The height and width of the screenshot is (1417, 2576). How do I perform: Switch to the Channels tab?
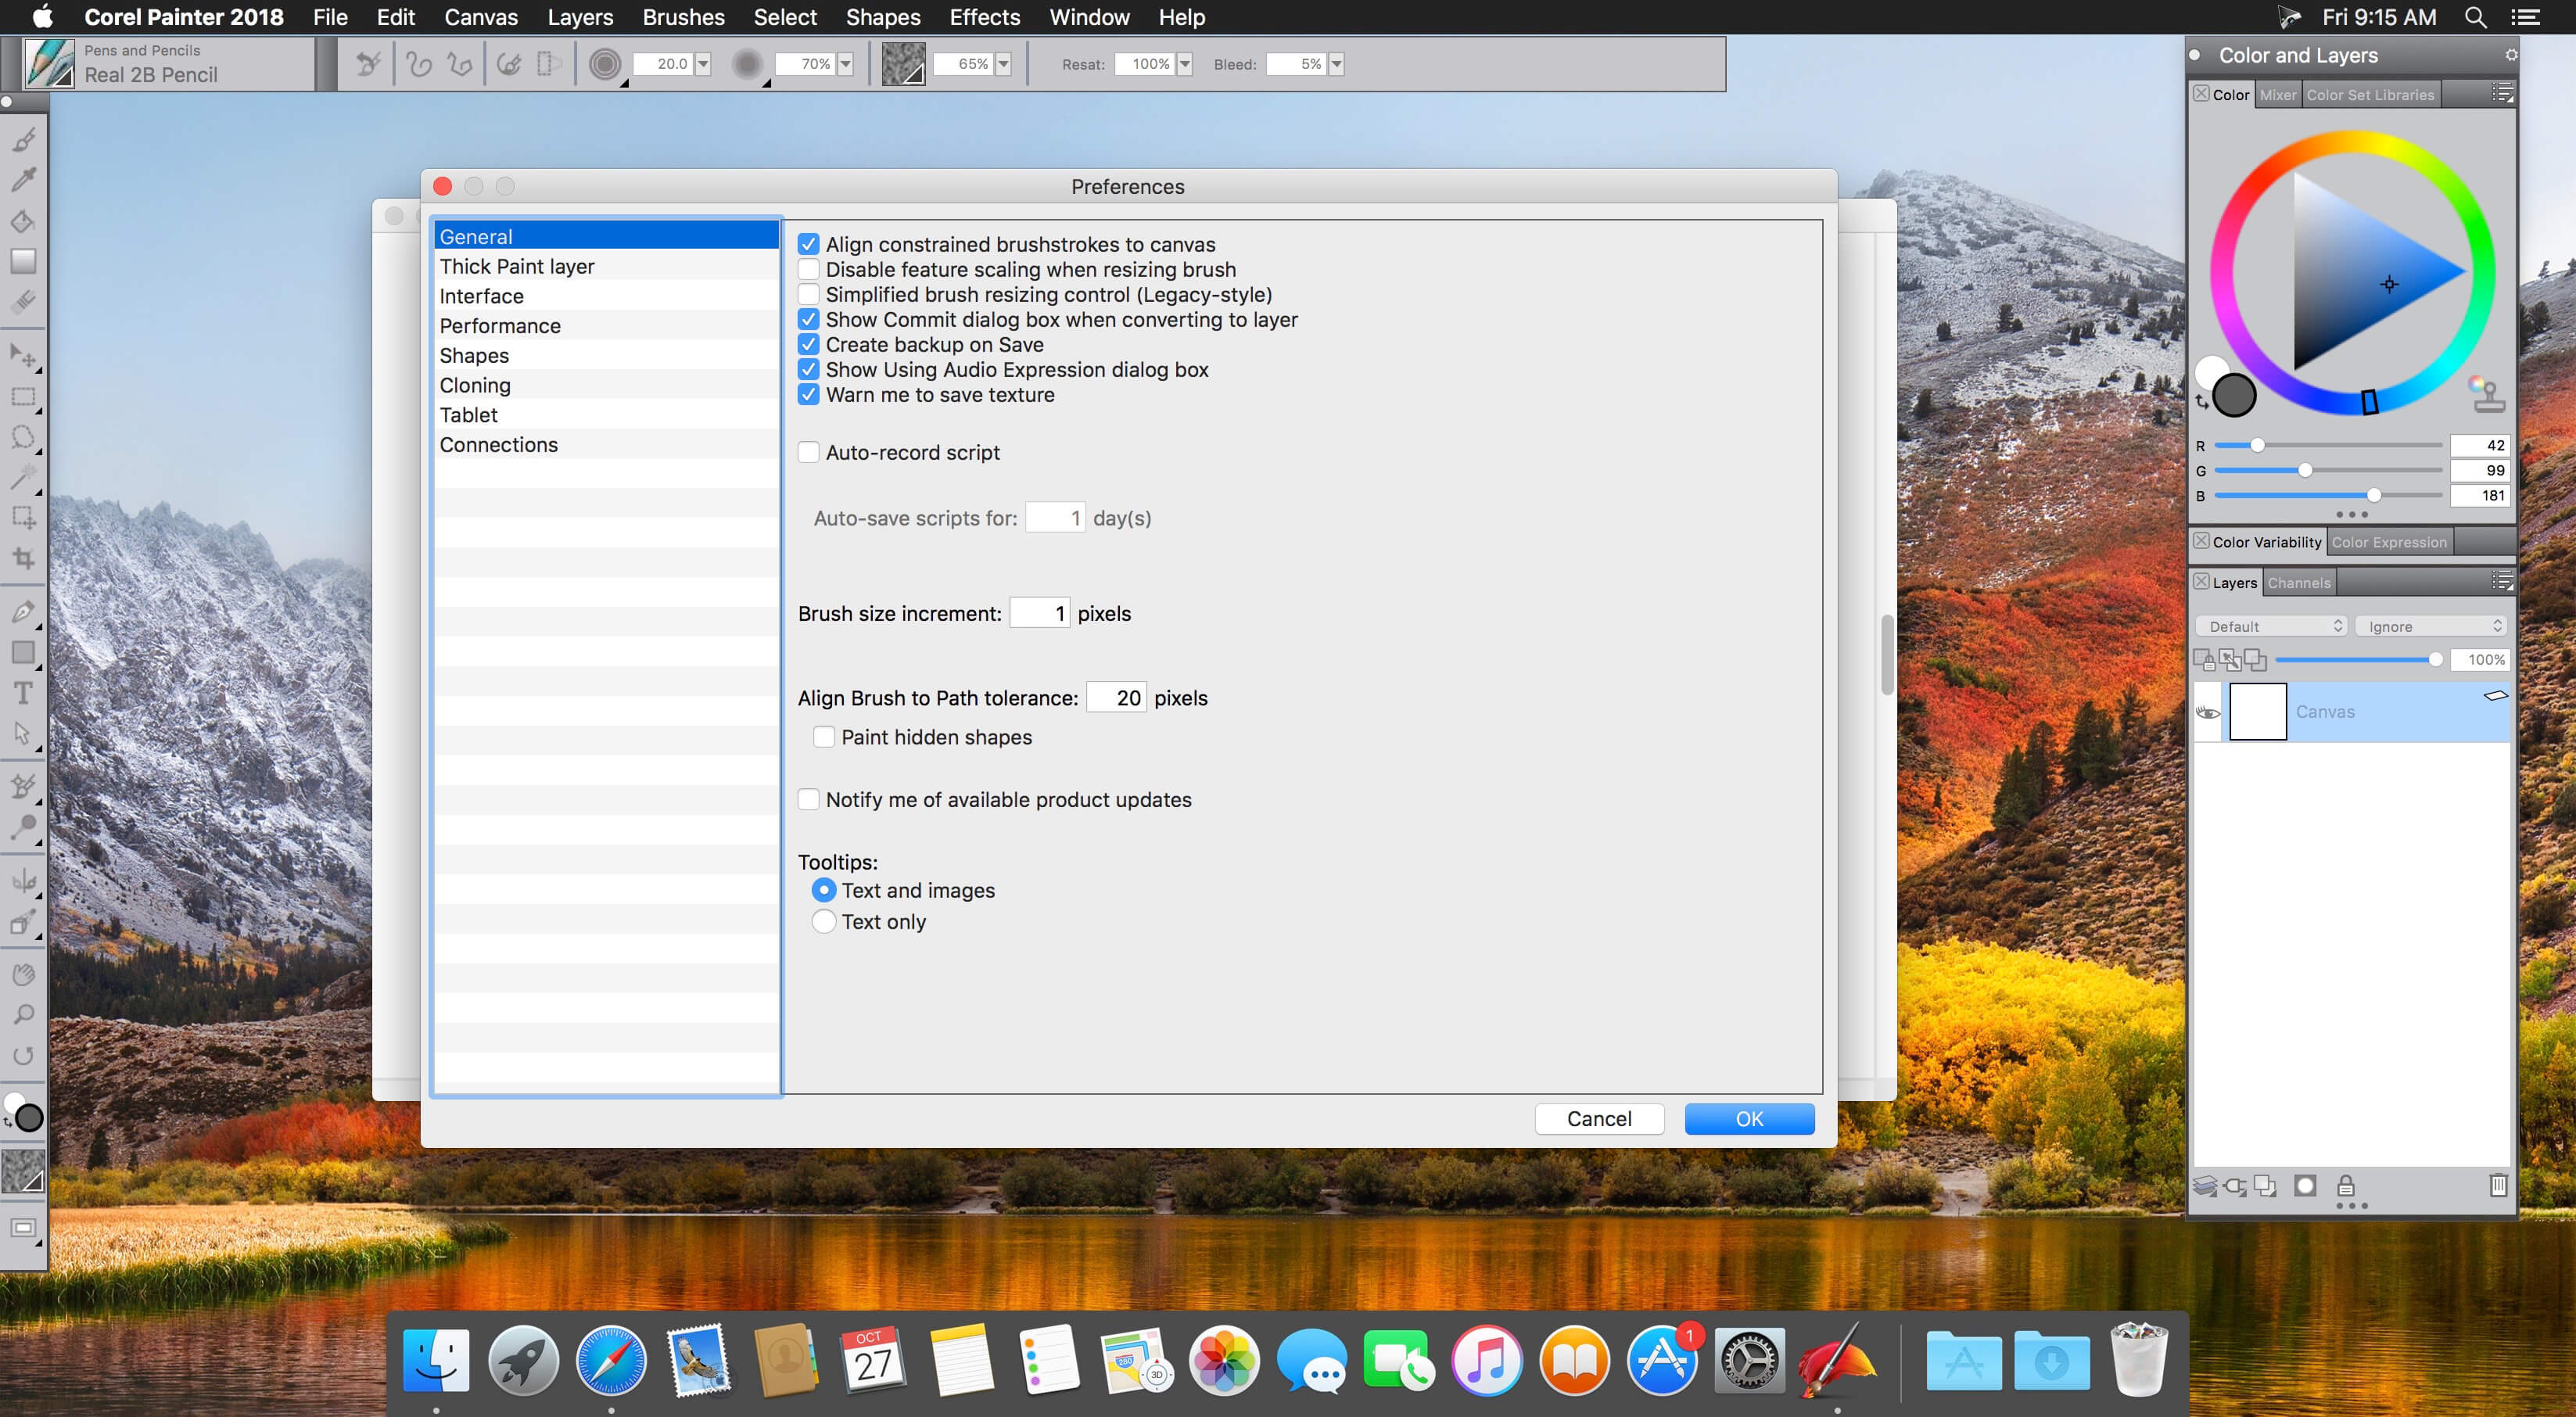[2299, 583]
